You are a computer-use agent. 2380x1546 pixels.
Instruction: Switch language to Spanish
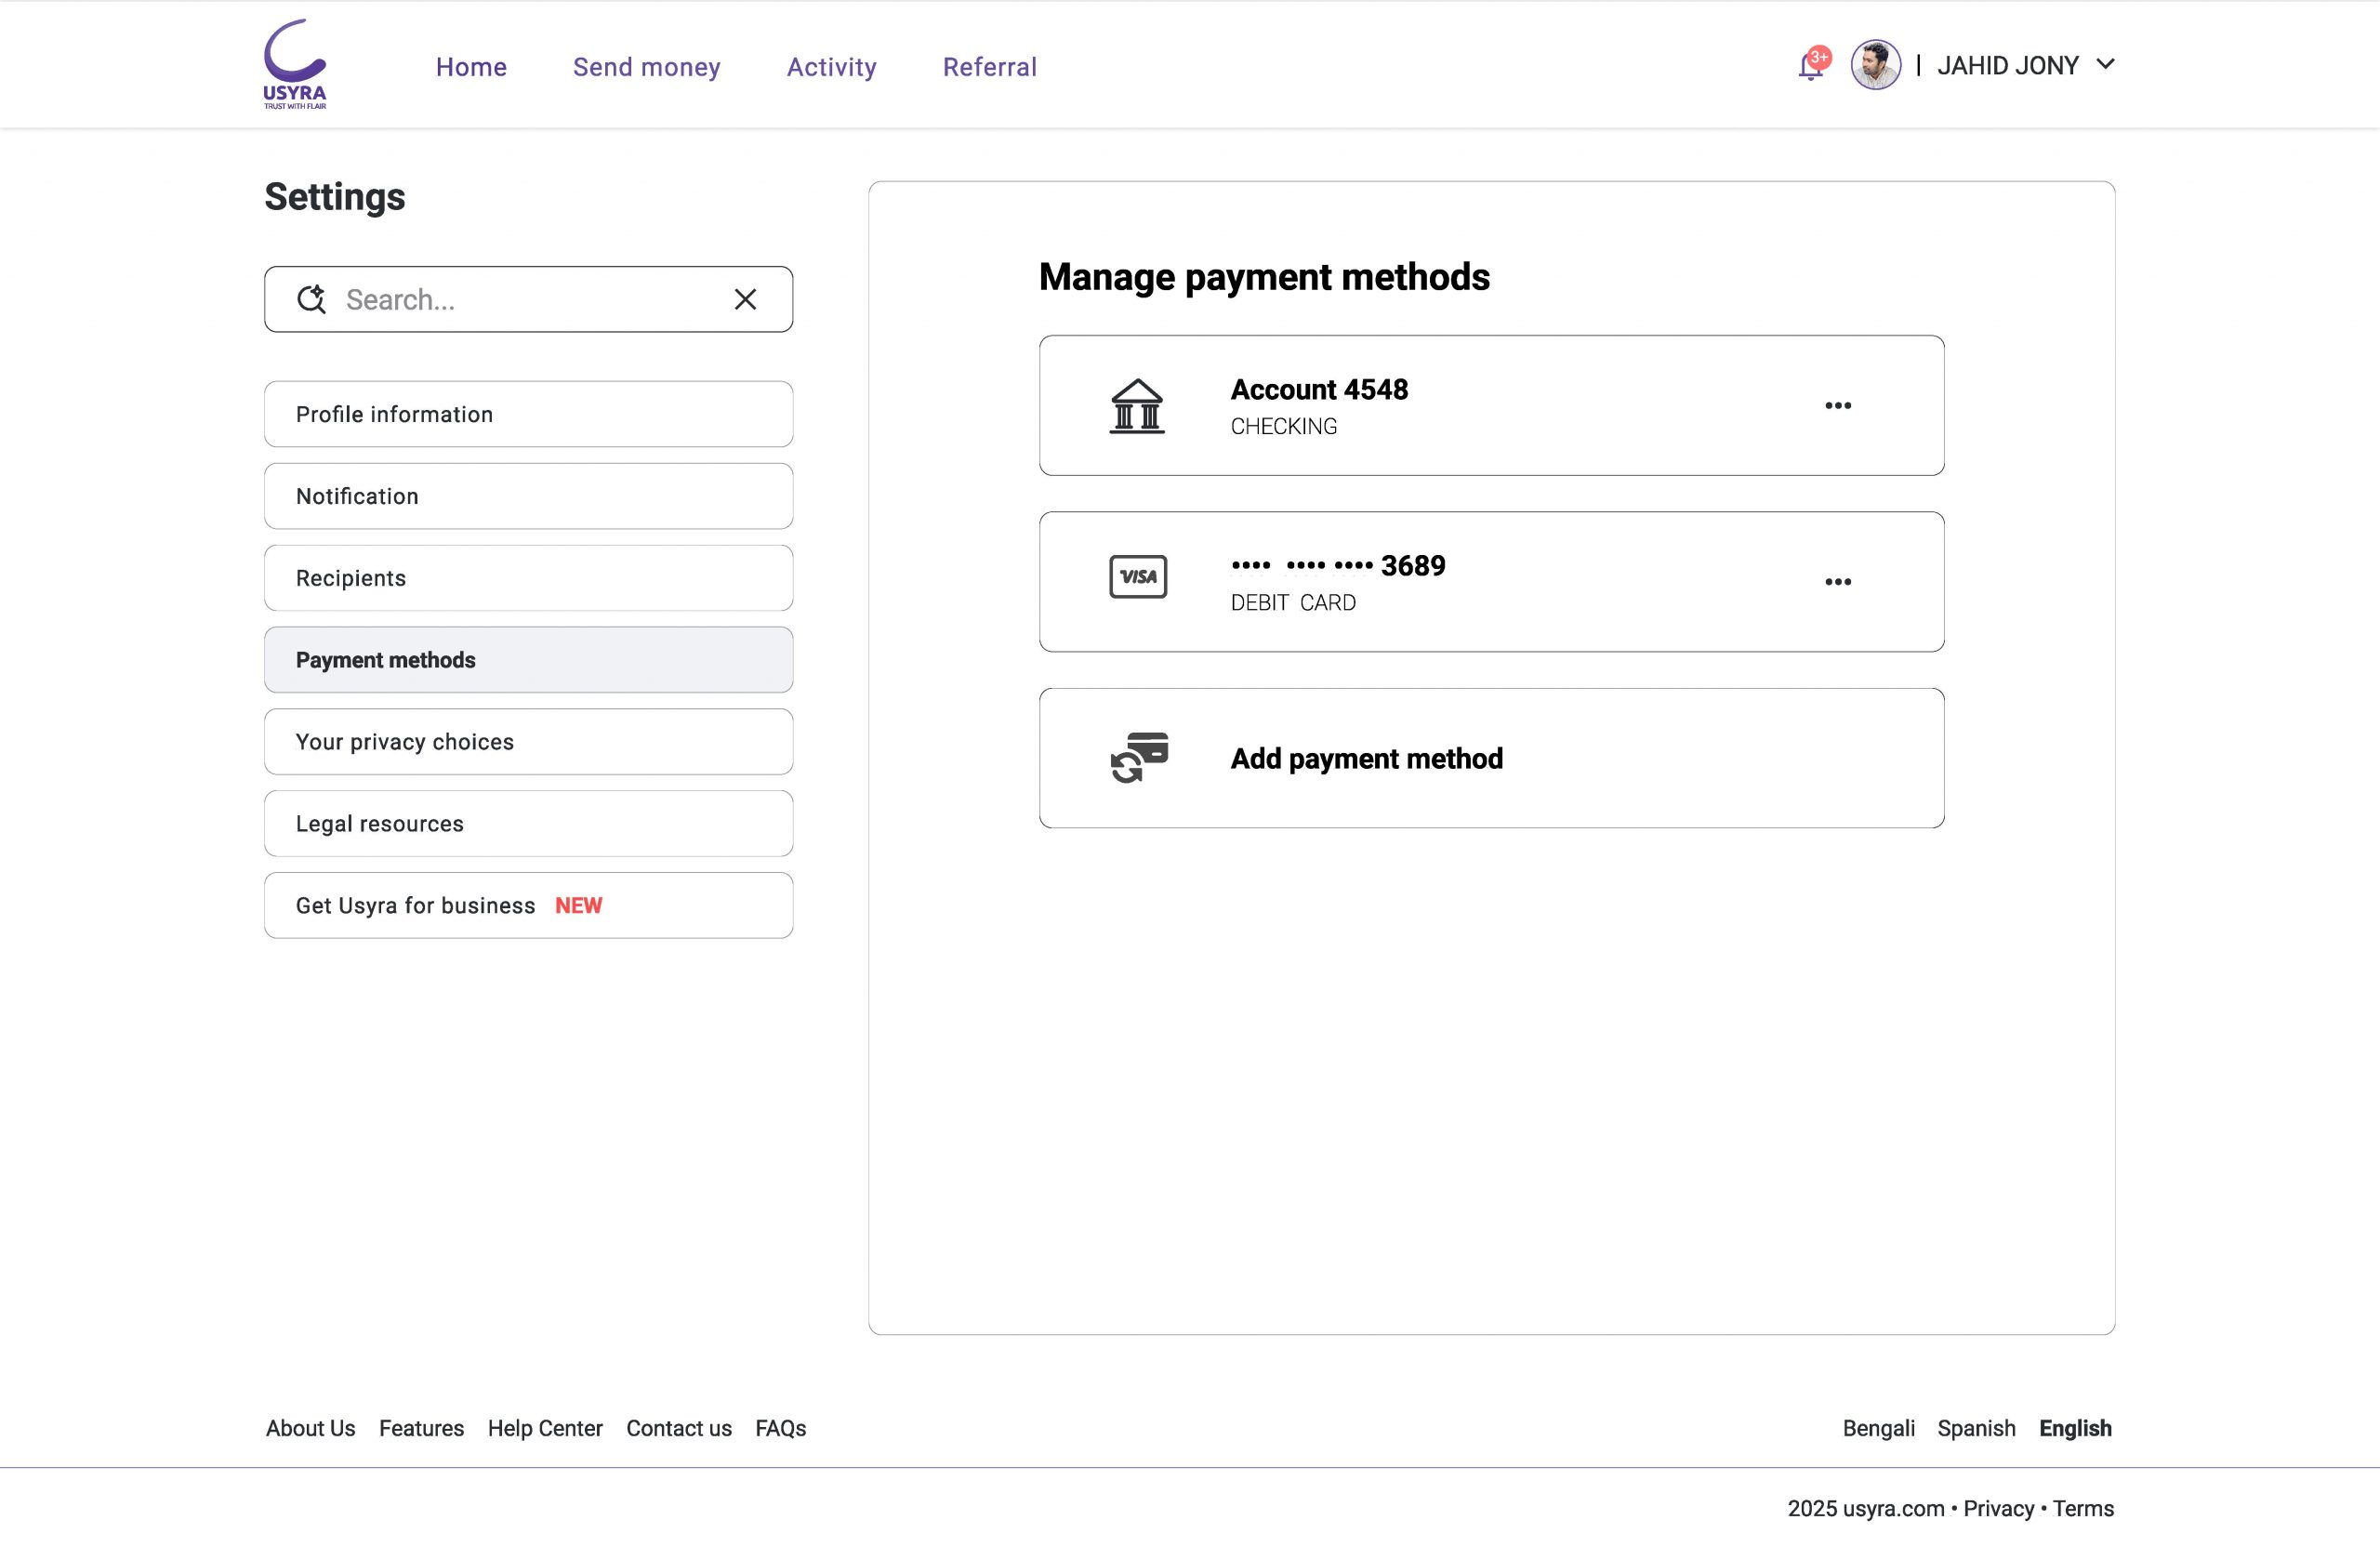1976,1428
